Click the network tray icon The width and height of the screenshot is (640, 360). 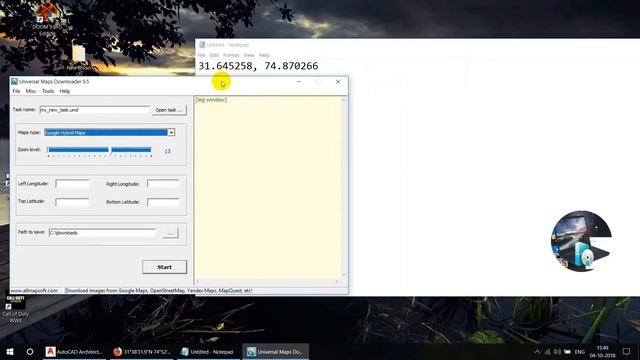tap(547, 352)
